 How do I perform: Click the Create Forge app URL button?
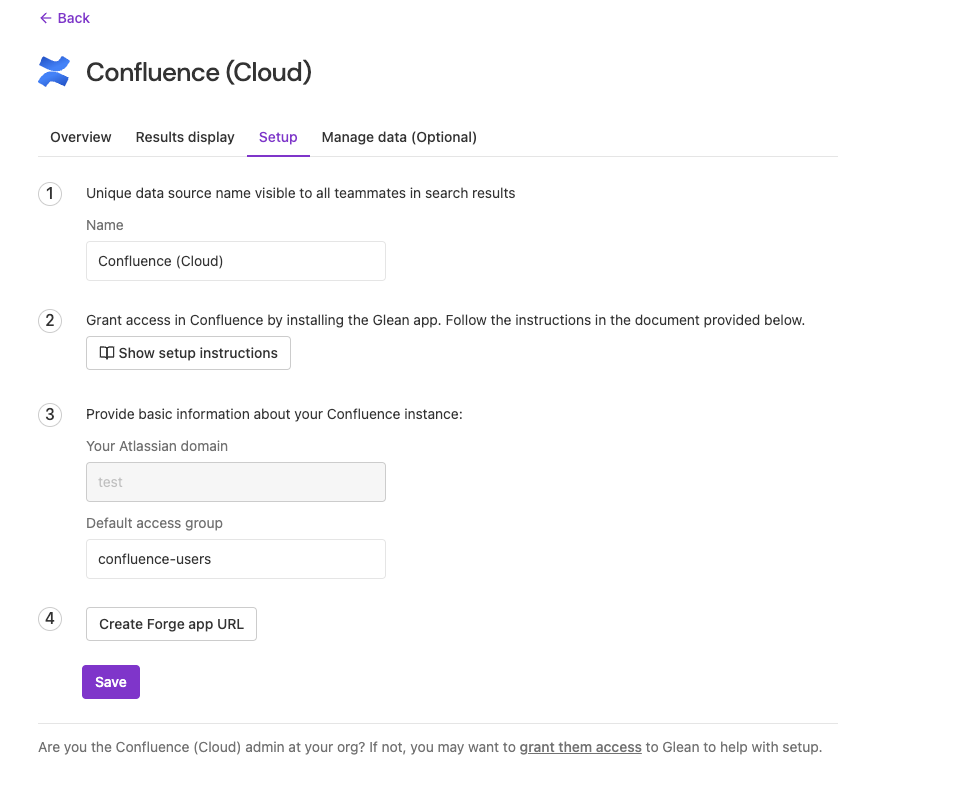point(171,624)
